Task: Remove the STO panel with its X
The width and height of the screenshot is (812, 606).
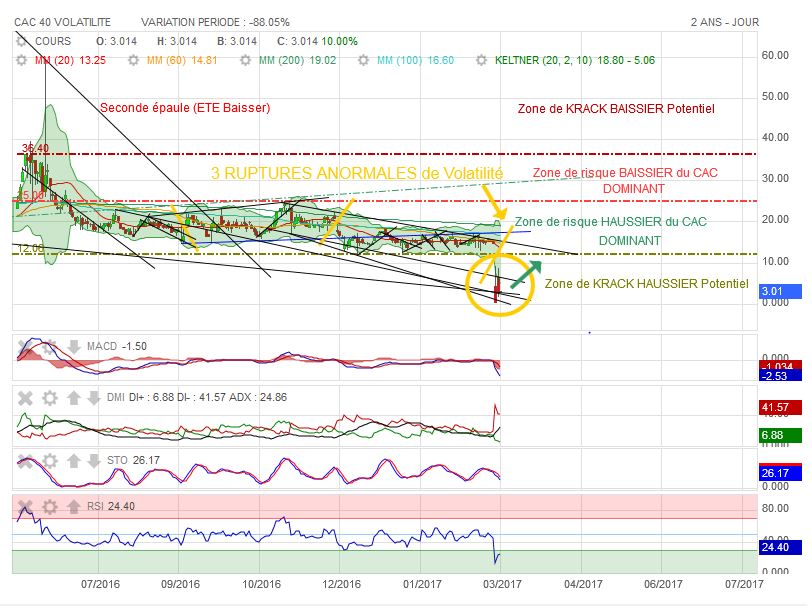Action: pos(25,460)
